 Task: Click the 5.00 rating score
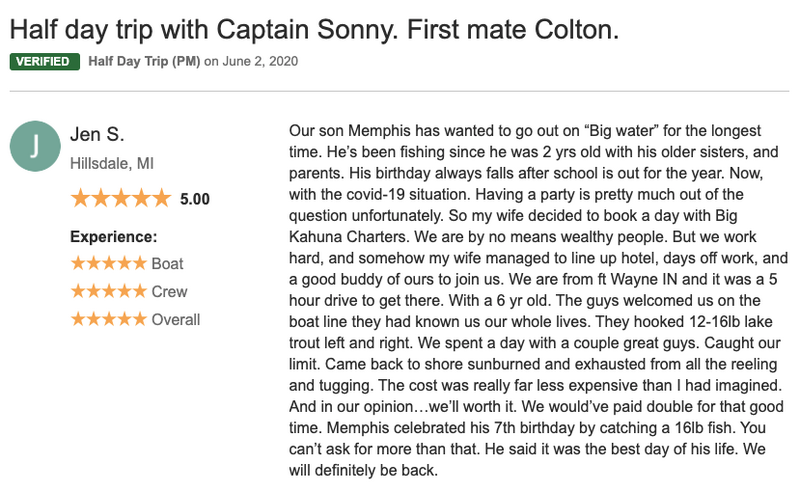pos(195,199)
